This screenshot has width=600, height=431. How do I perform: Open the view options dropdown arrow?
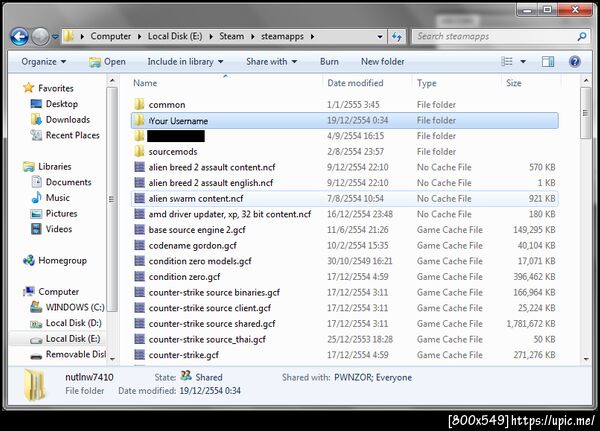[x=523, y=62]
